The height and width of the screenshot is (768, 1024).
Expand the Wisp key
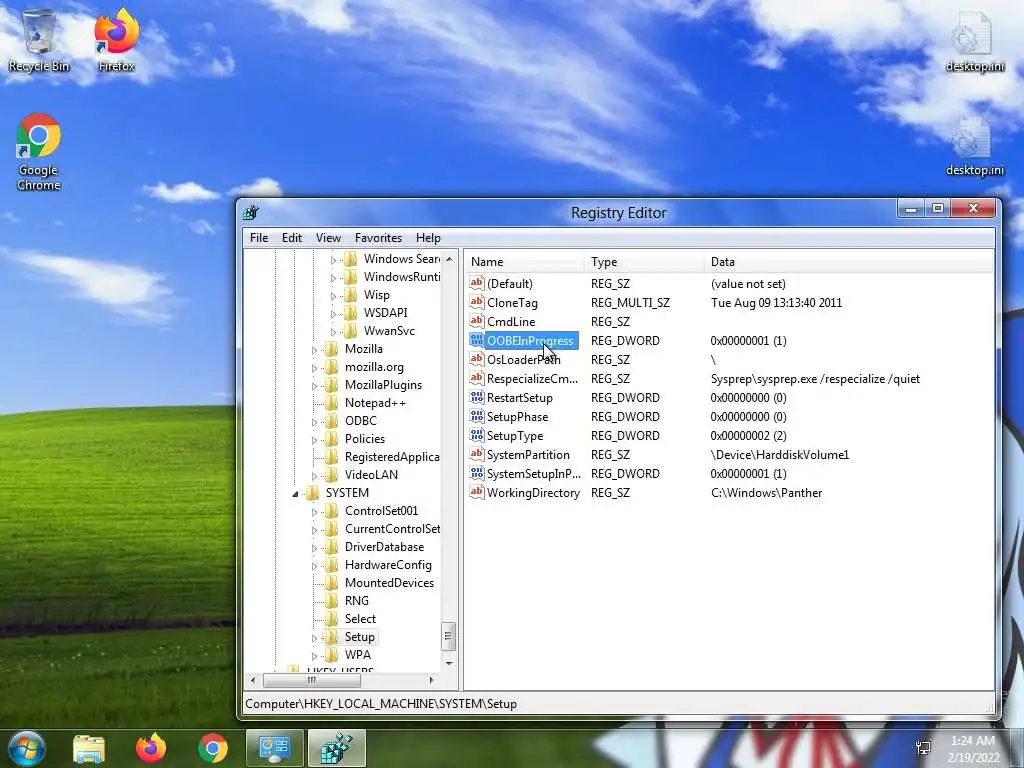point(333,295)
